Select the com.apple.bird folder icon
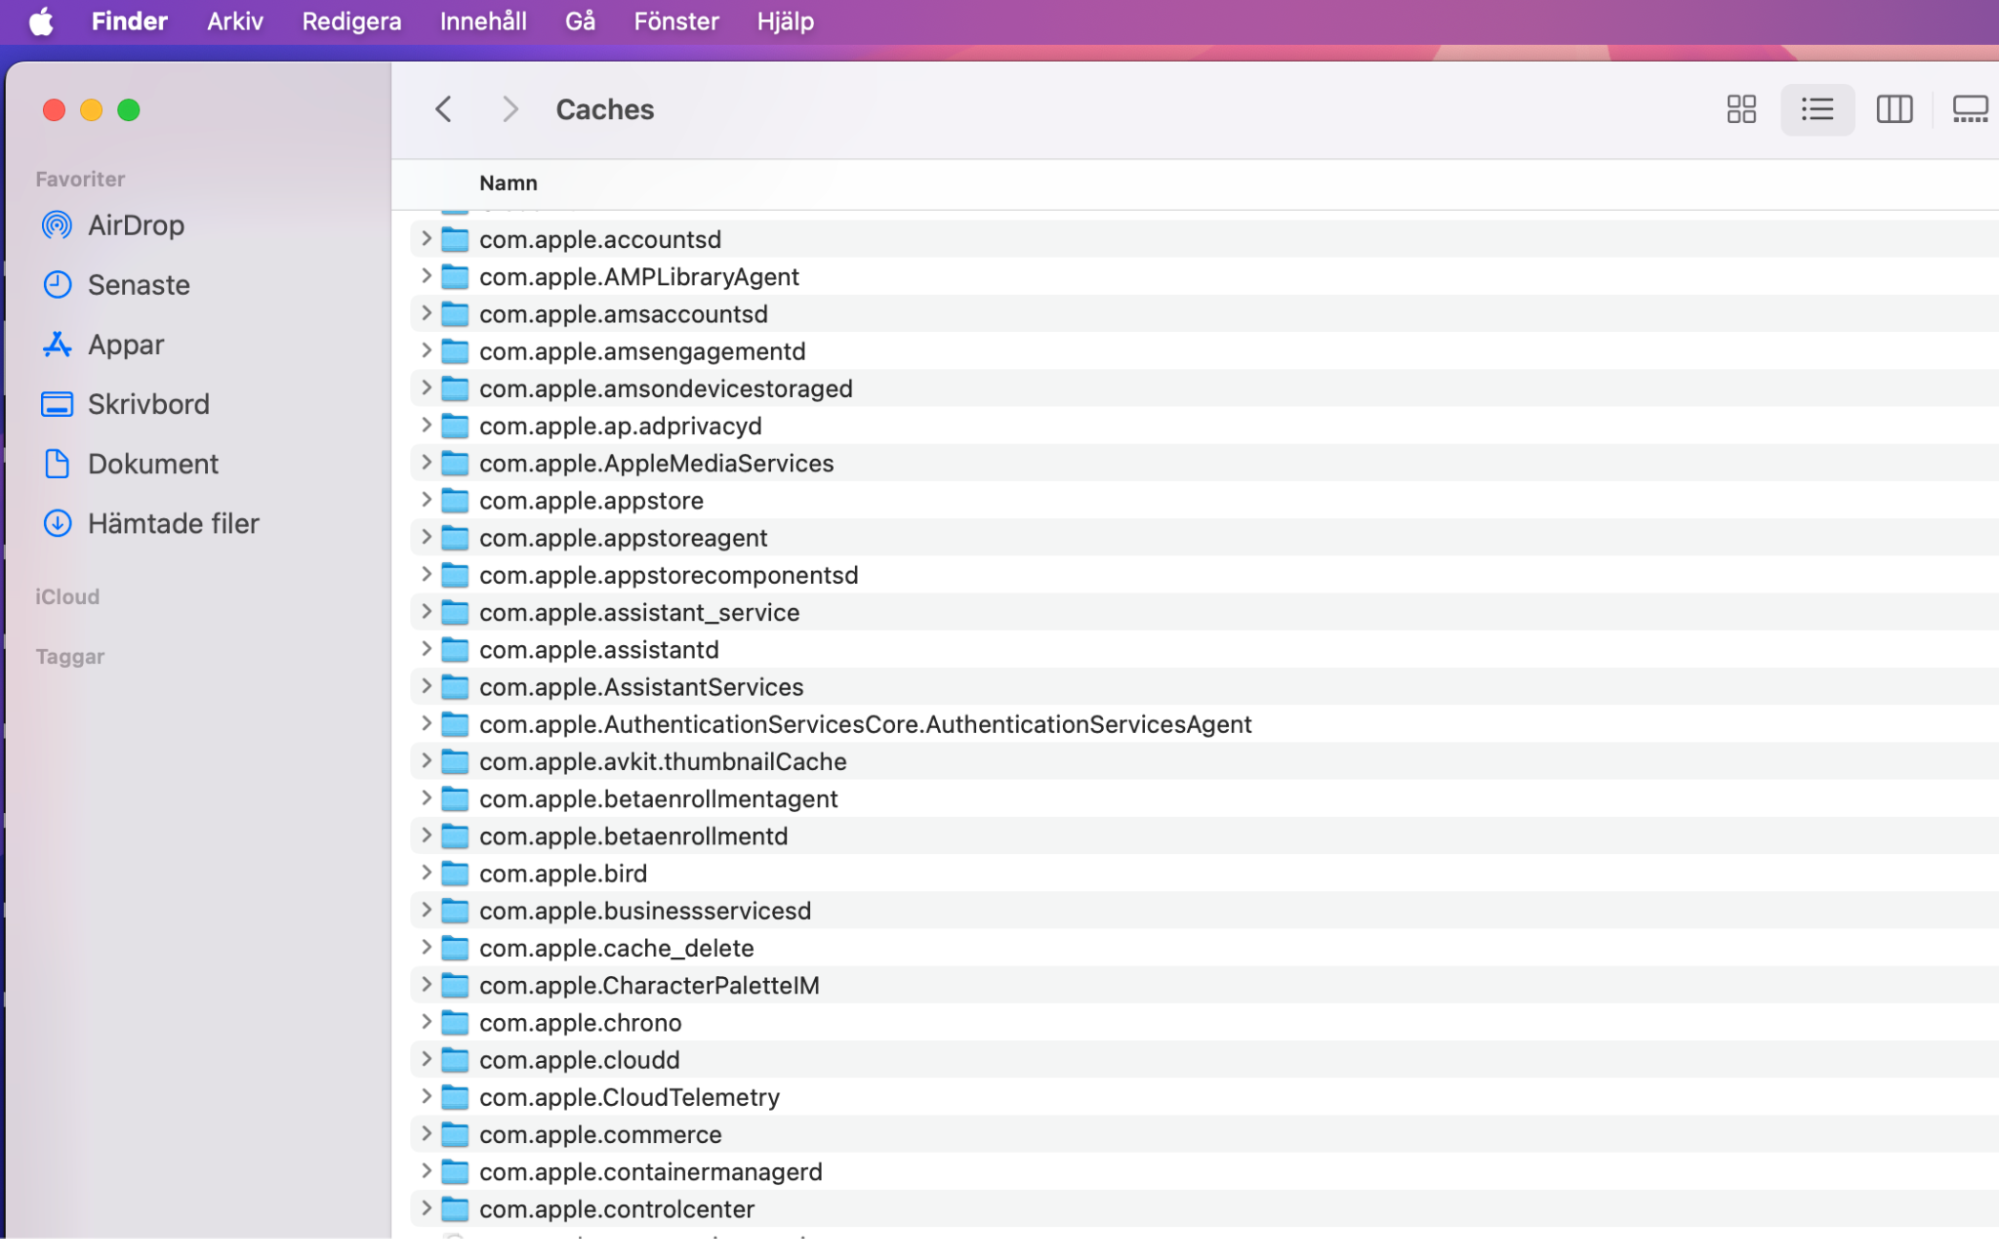 click(455, 874)
